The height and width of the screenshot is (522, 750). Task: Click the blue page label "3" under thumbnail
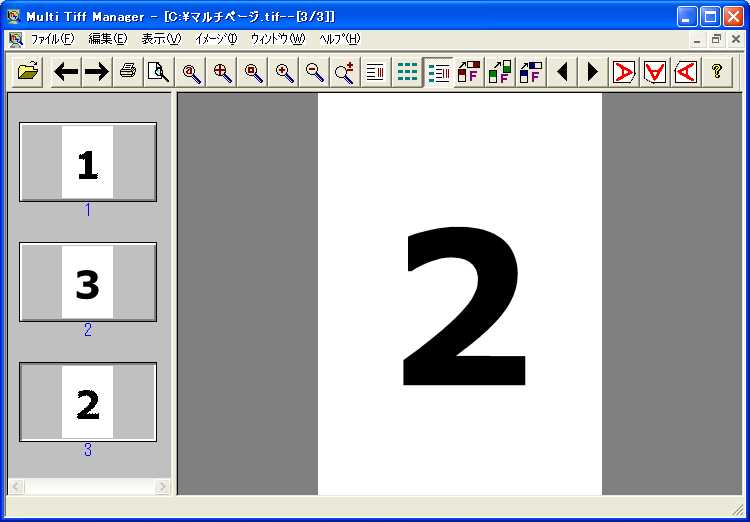point(88,450)
